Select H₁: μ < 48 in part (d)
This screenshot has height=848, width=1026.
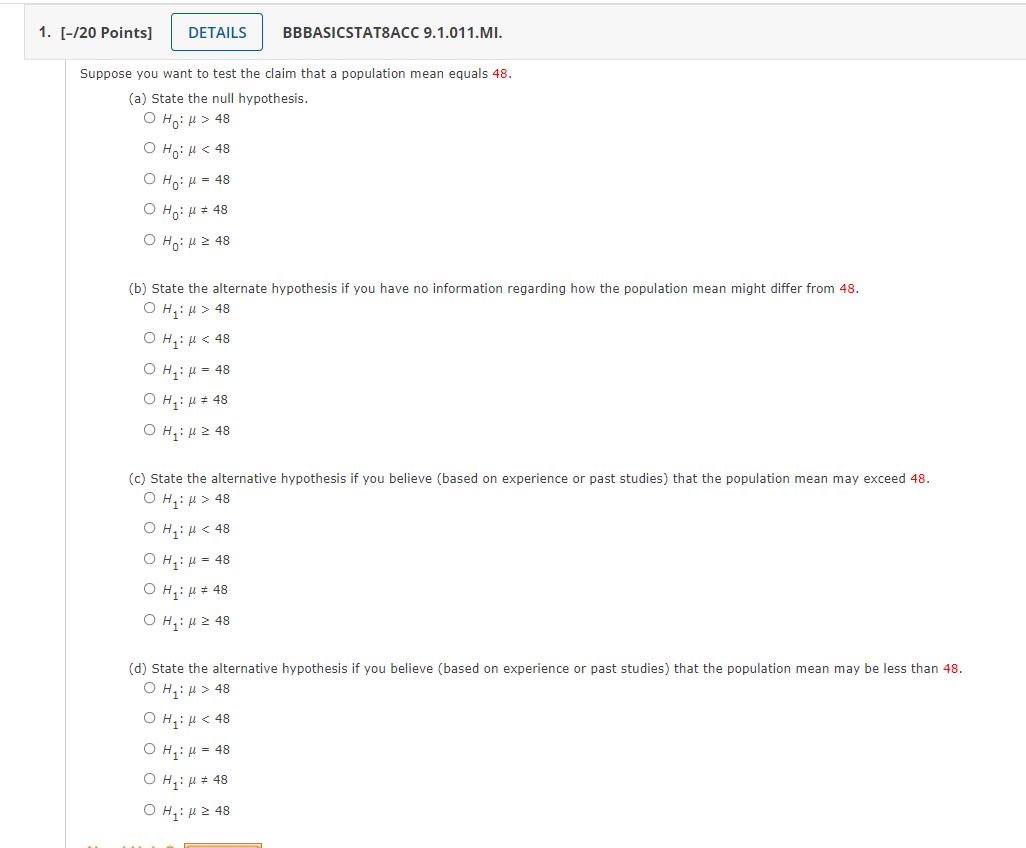[148, 718]
